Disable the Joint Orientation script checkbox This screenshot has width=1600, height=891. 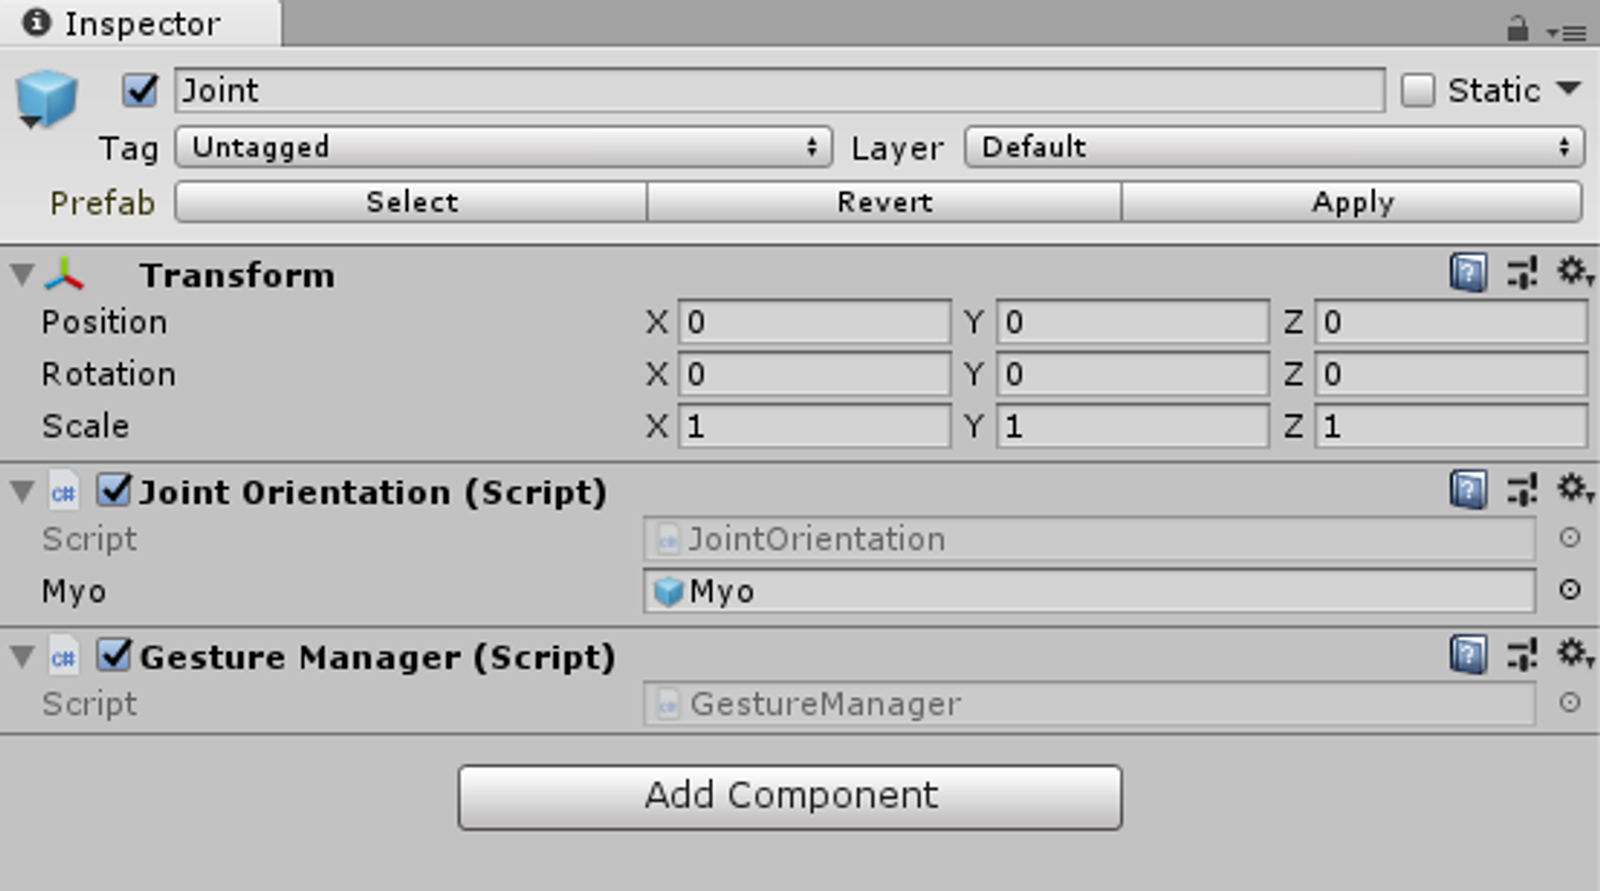(114, 490)
